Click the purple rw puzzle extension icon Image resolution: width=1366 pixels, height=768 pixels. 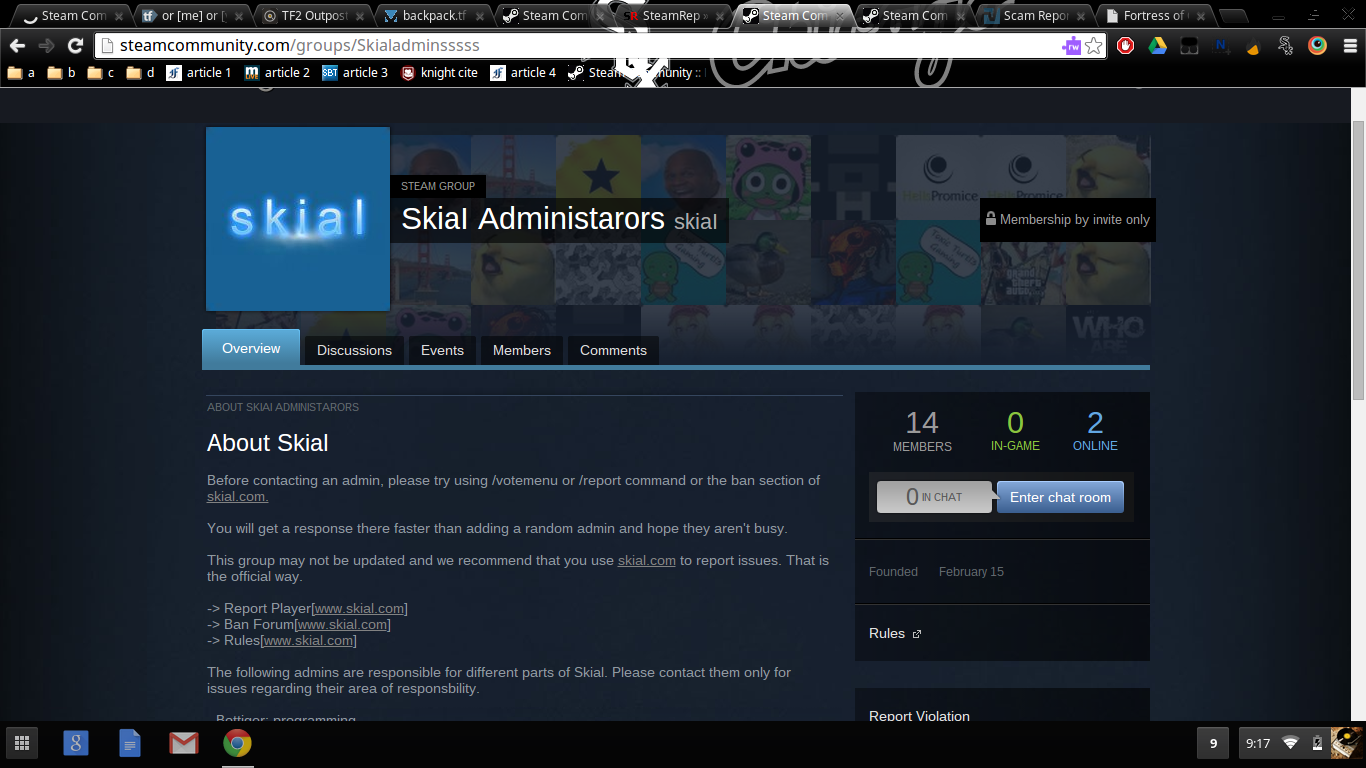click(x=1071, y=46)
